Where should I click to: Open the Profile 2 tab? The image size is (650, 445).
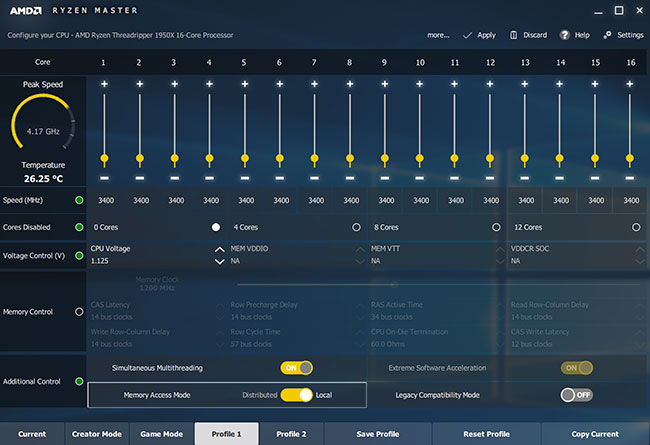[x=291, y=434]
